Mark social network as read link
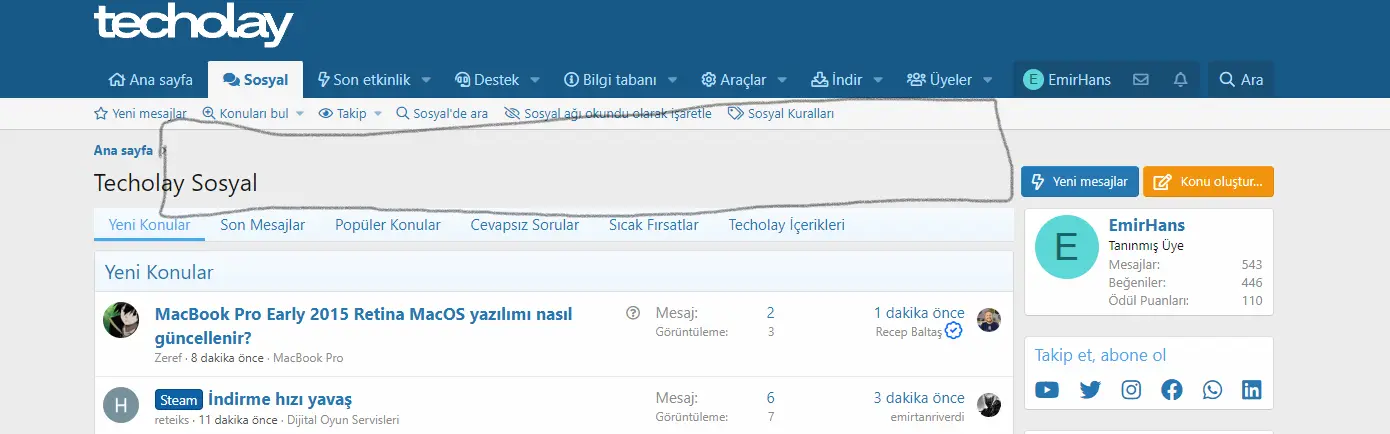This screenshot has width=1390, height=434. pyautogui.click(x=609, y=113)
